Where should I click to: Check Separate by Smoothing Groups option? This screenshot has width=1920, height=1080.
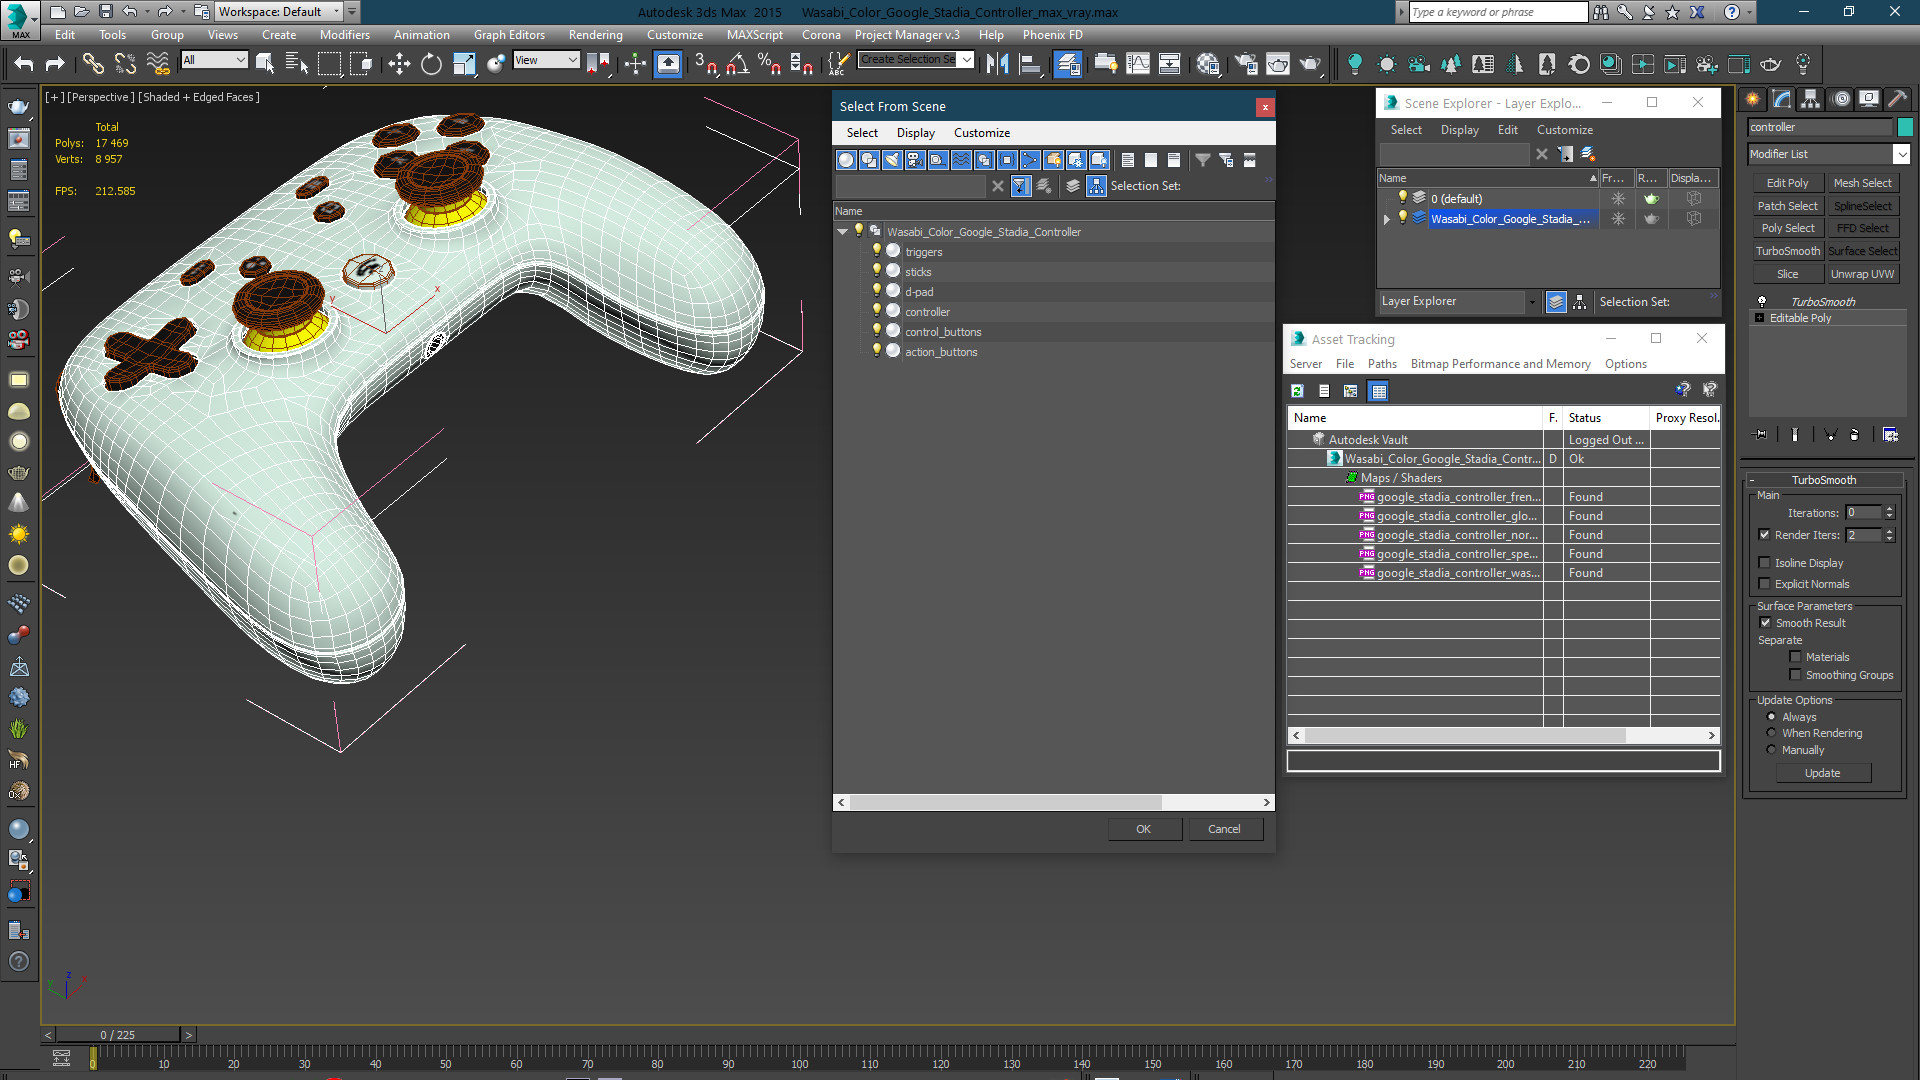pos(1796,675)
